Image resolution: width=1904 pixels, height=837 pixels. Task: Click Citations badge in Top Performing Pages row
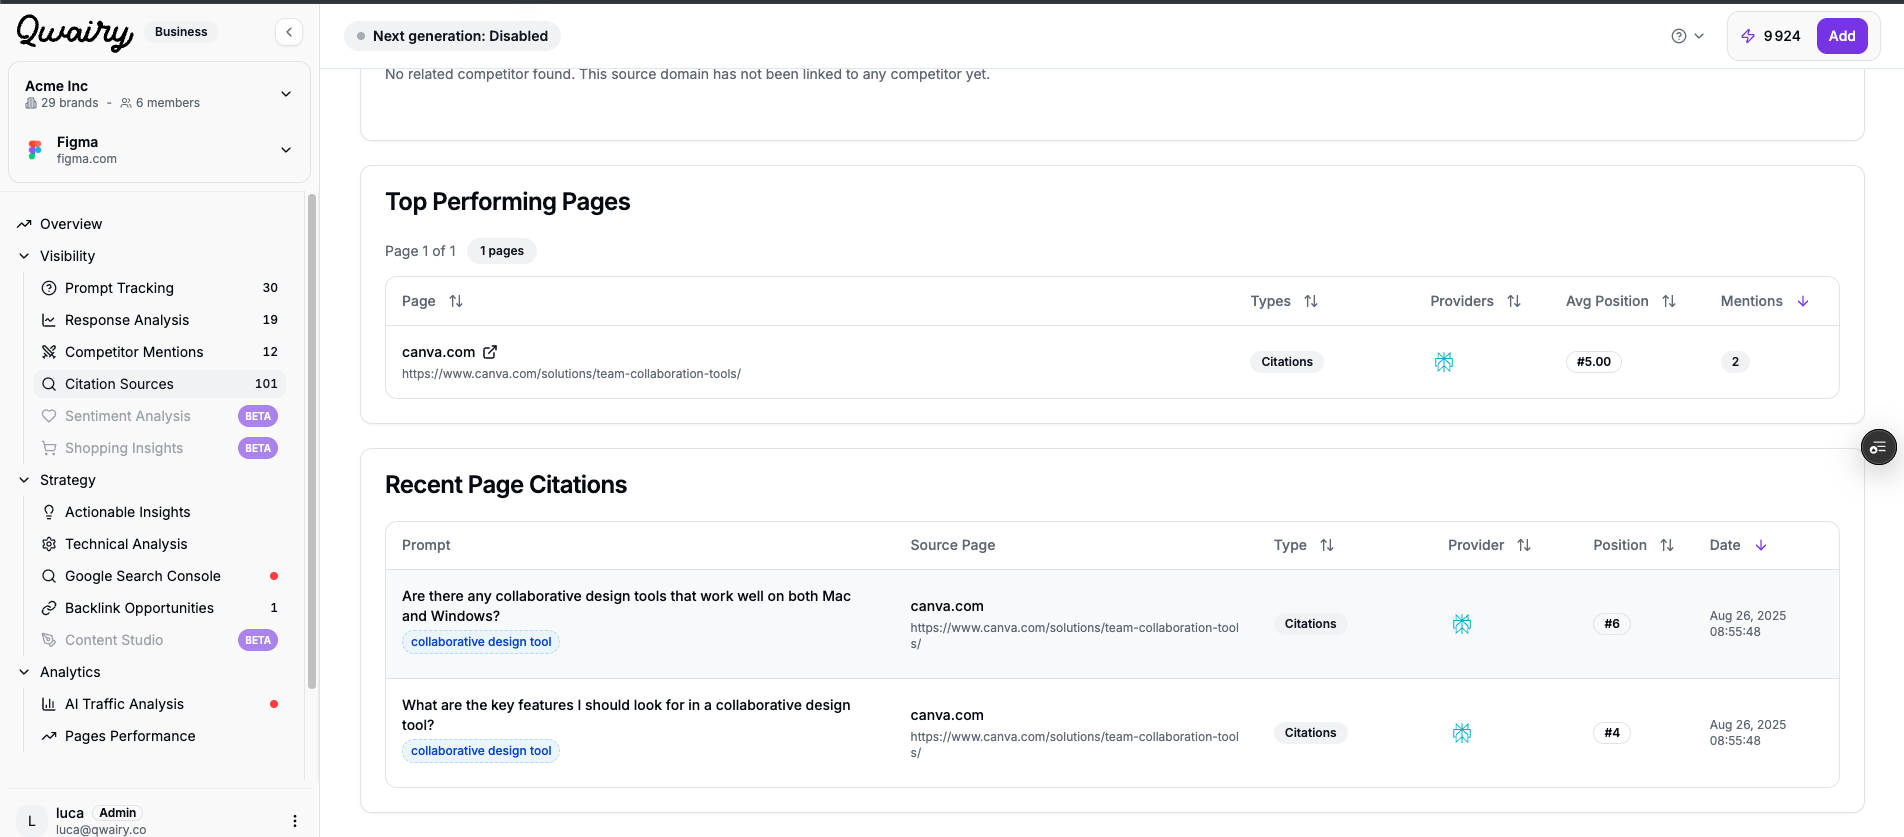tap(1287, 362)
